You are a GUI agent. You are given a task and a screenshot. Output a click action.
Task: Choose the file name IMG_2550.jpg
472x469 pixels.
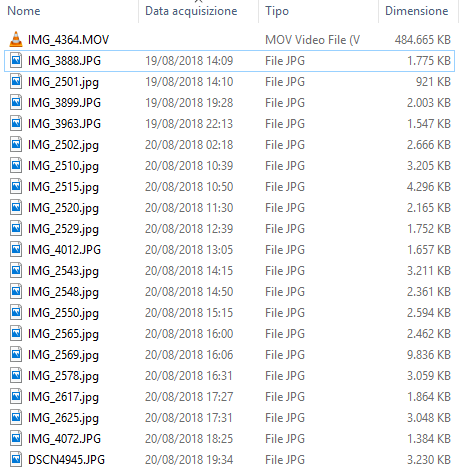tap(63, 313)
